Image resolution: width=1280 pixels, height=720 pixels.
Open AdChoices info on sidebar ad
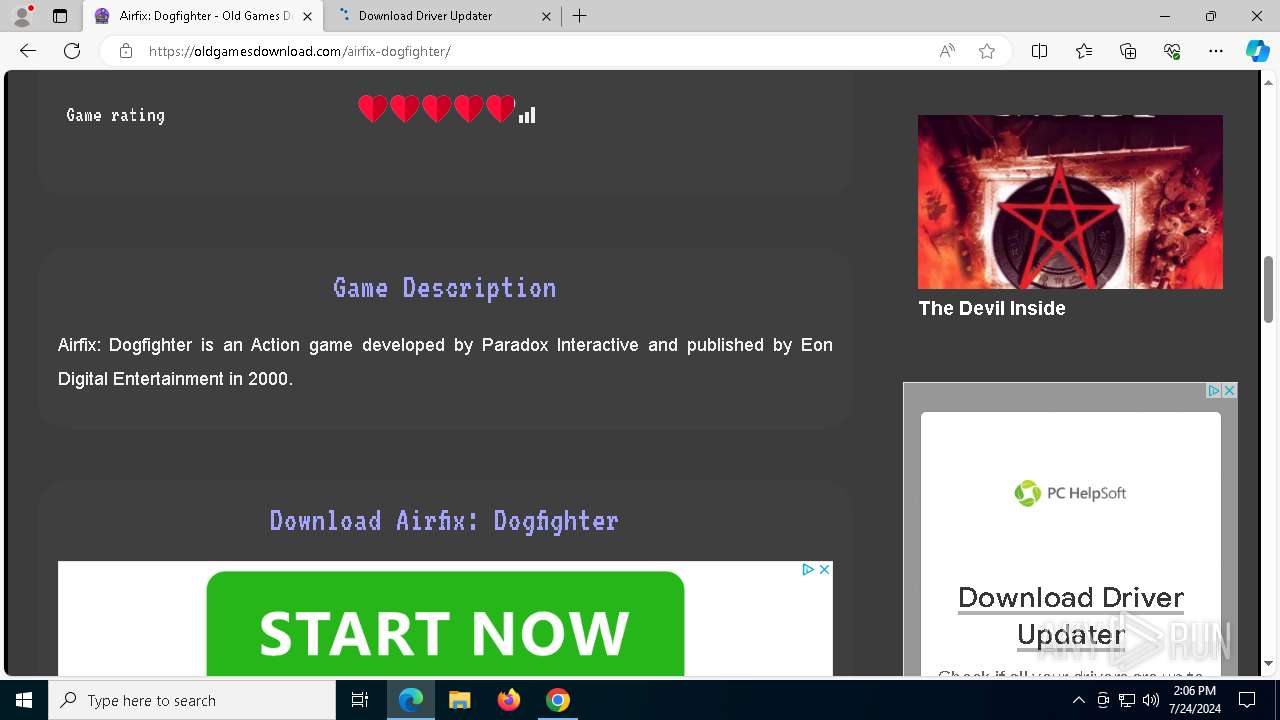[1213, 390]
